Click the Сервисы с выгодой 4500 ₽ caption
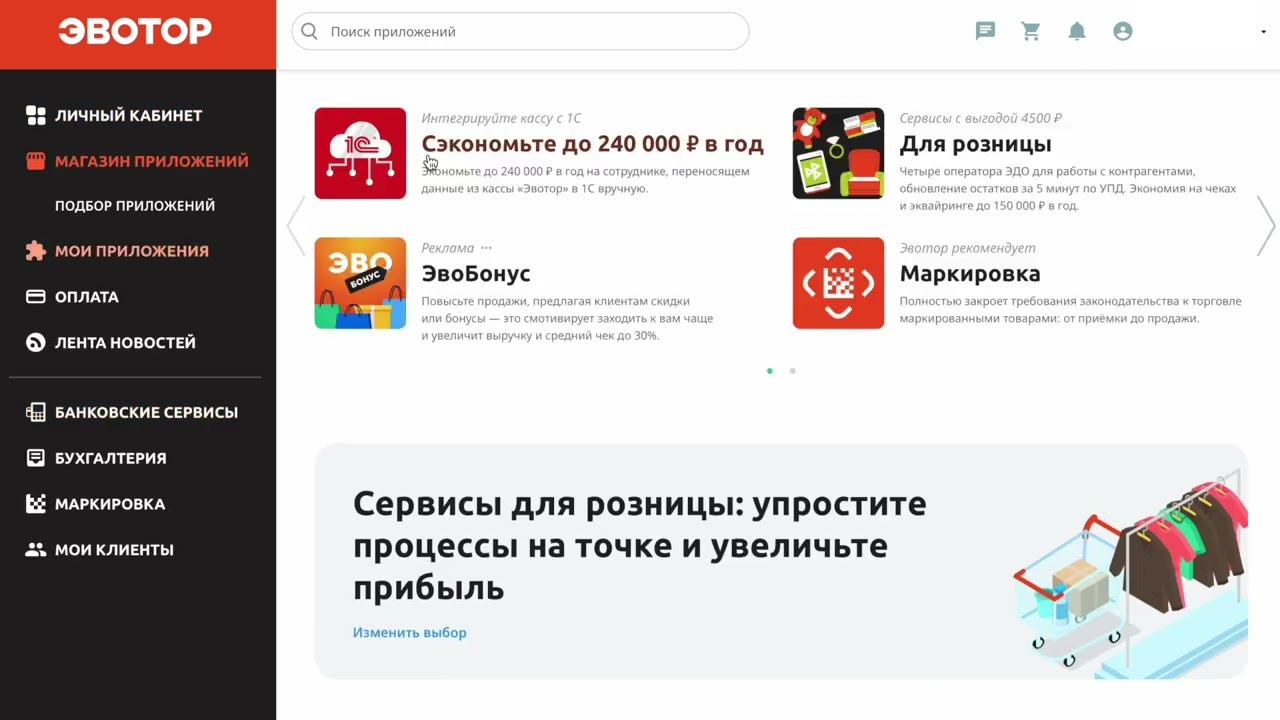The width and height of the screenshot is (1280, 720). [x=981, y=118]
